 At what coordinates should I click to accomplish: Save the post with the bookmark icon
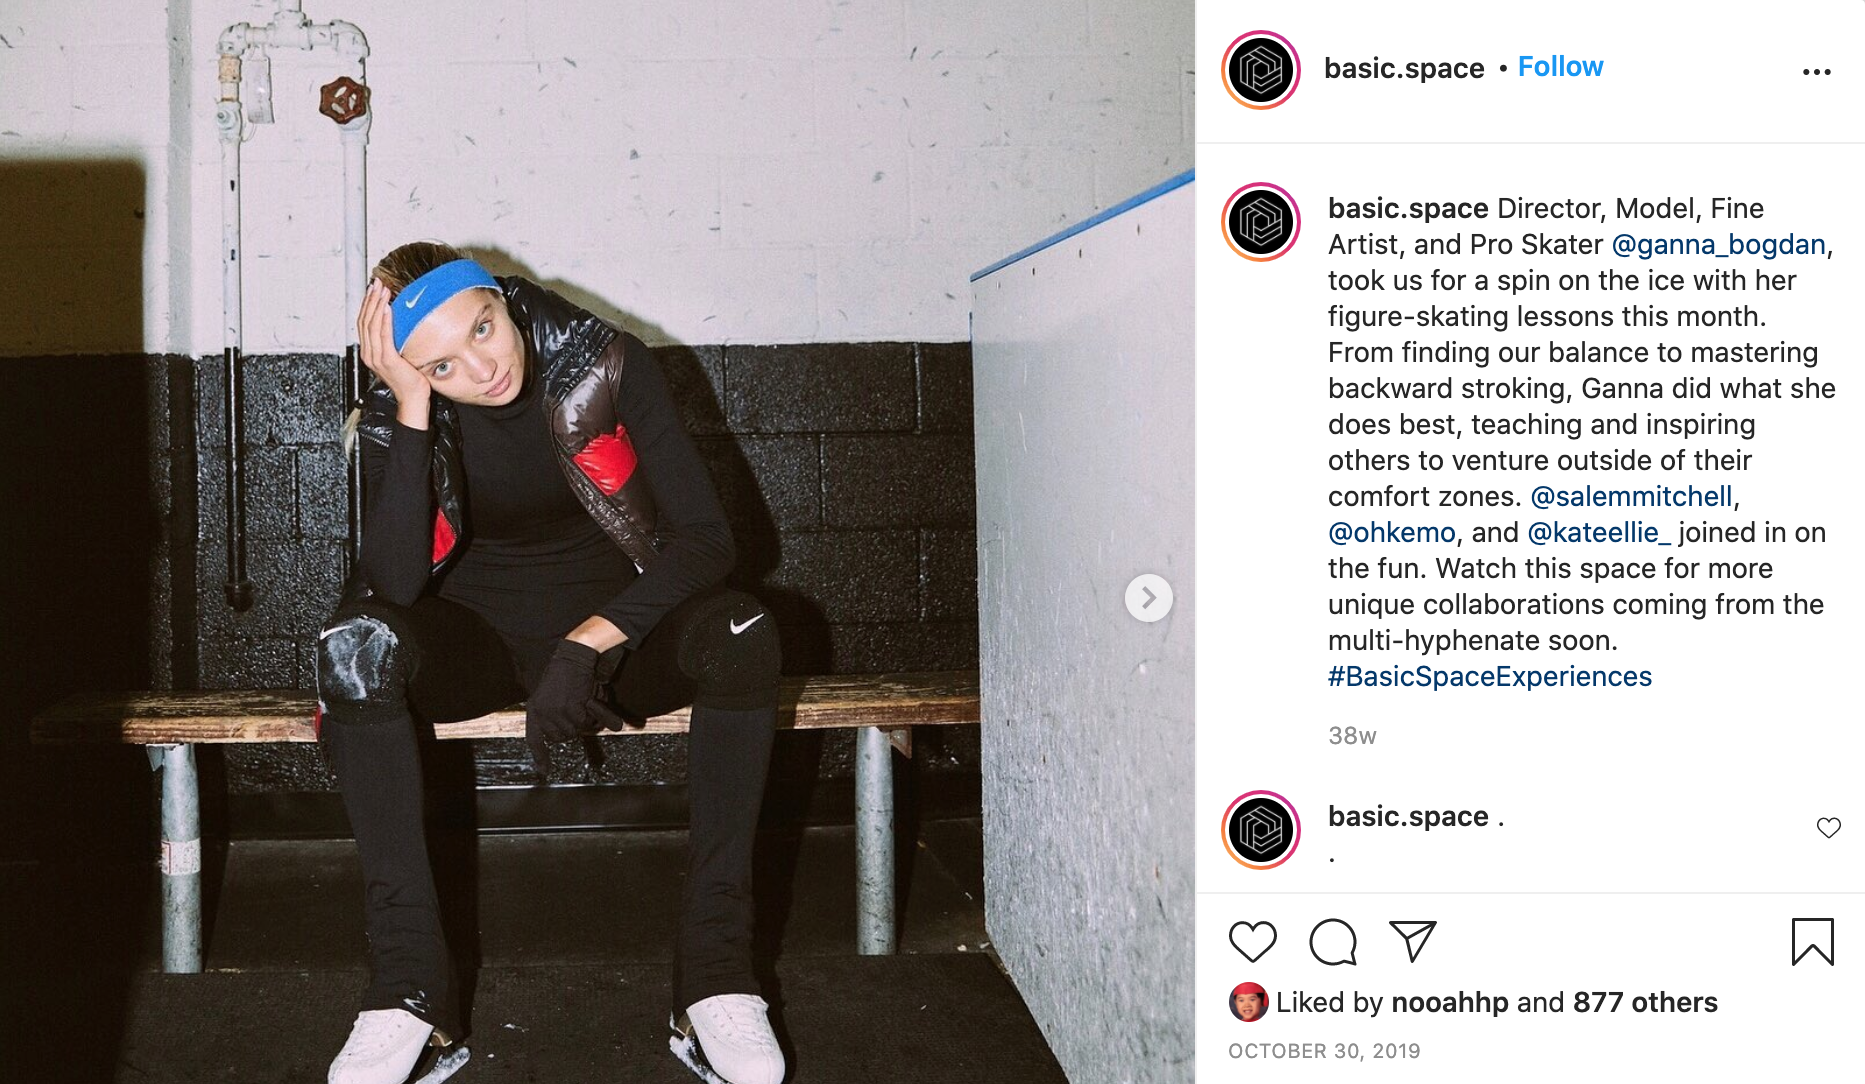pos(1812,942)
